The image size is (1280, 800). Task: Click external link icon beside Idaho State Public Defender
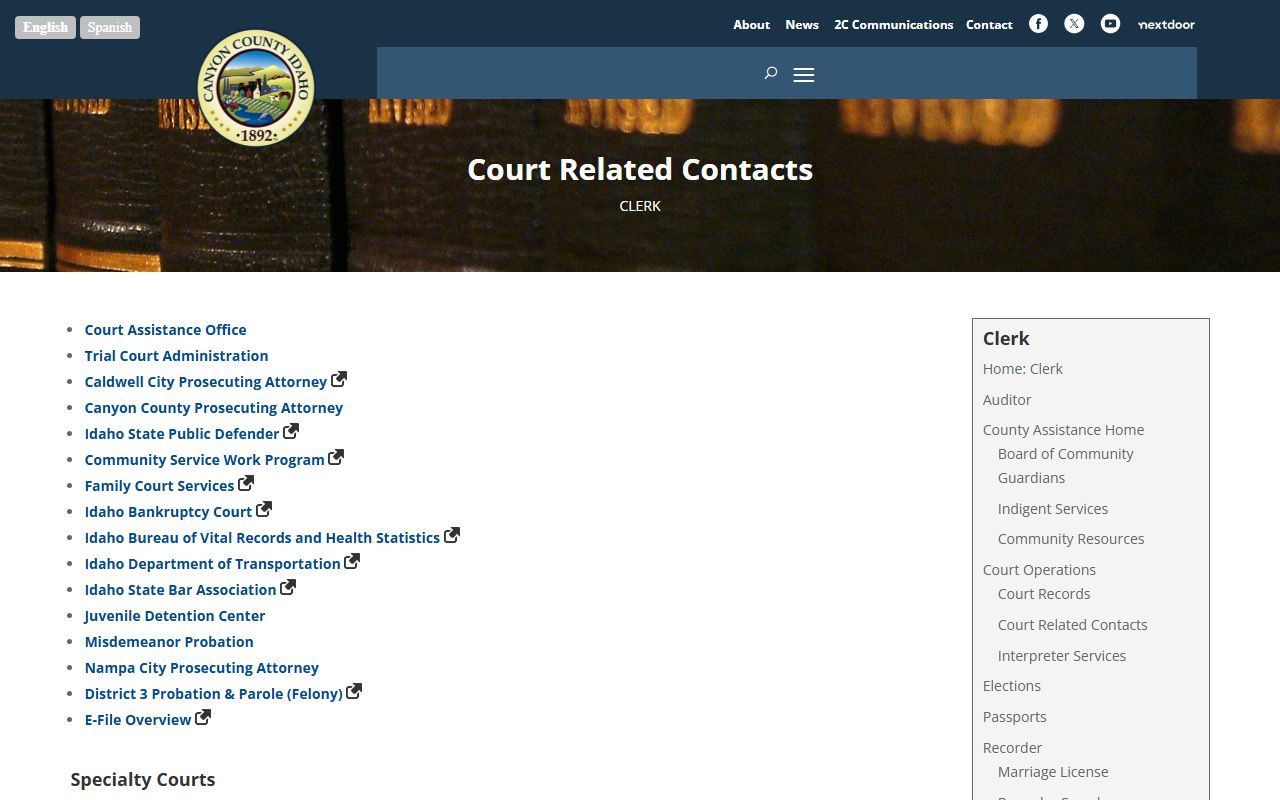[291, 432]
